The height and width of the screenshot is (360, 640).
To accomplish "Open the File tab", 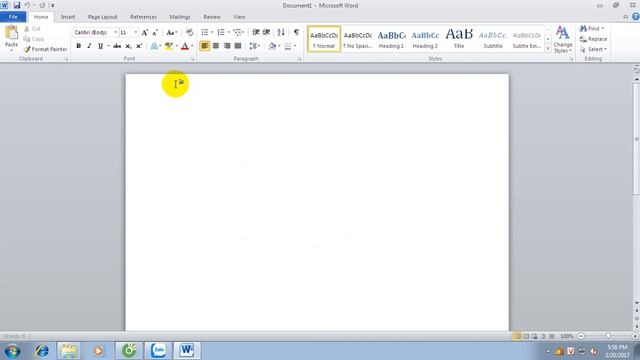I will [13, 17].
